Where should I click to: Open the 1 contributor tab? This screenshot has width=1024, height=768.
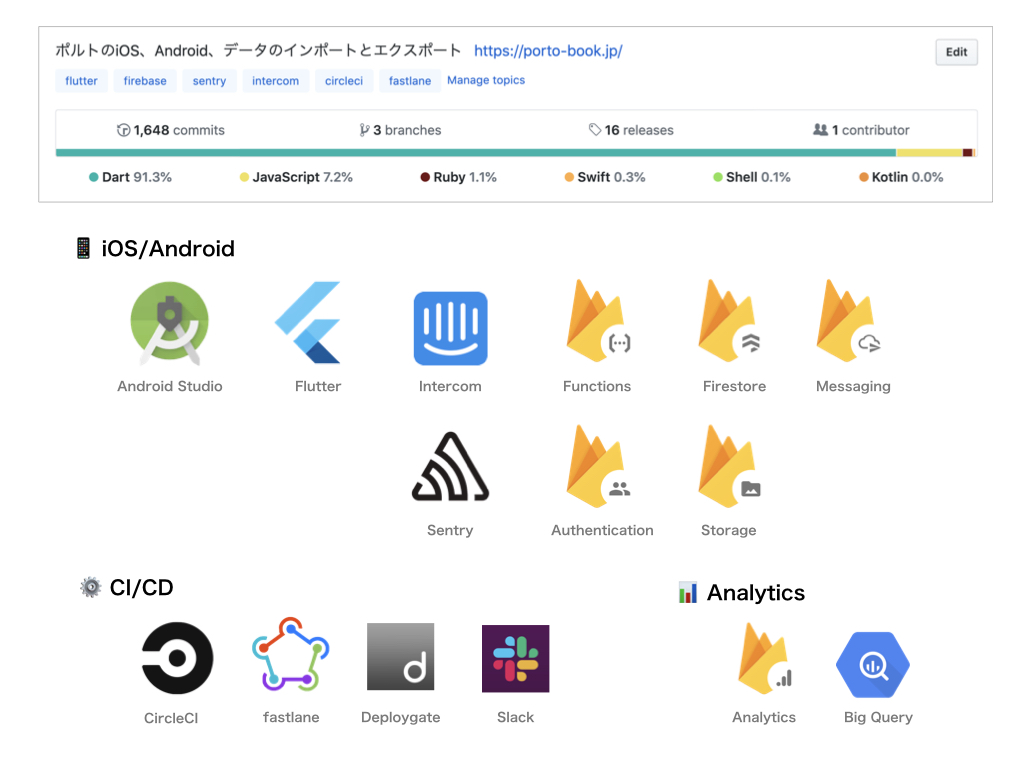(861, 130)
